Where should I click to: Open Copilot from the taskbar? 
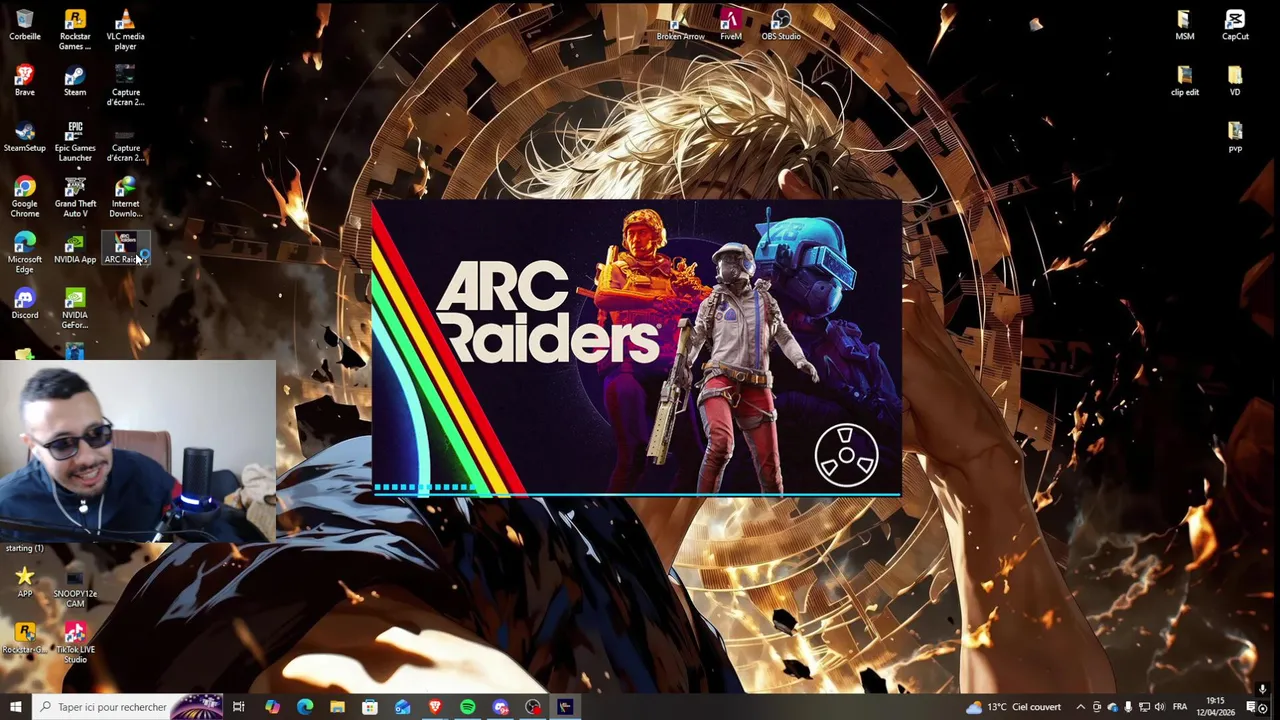[272, 707]
